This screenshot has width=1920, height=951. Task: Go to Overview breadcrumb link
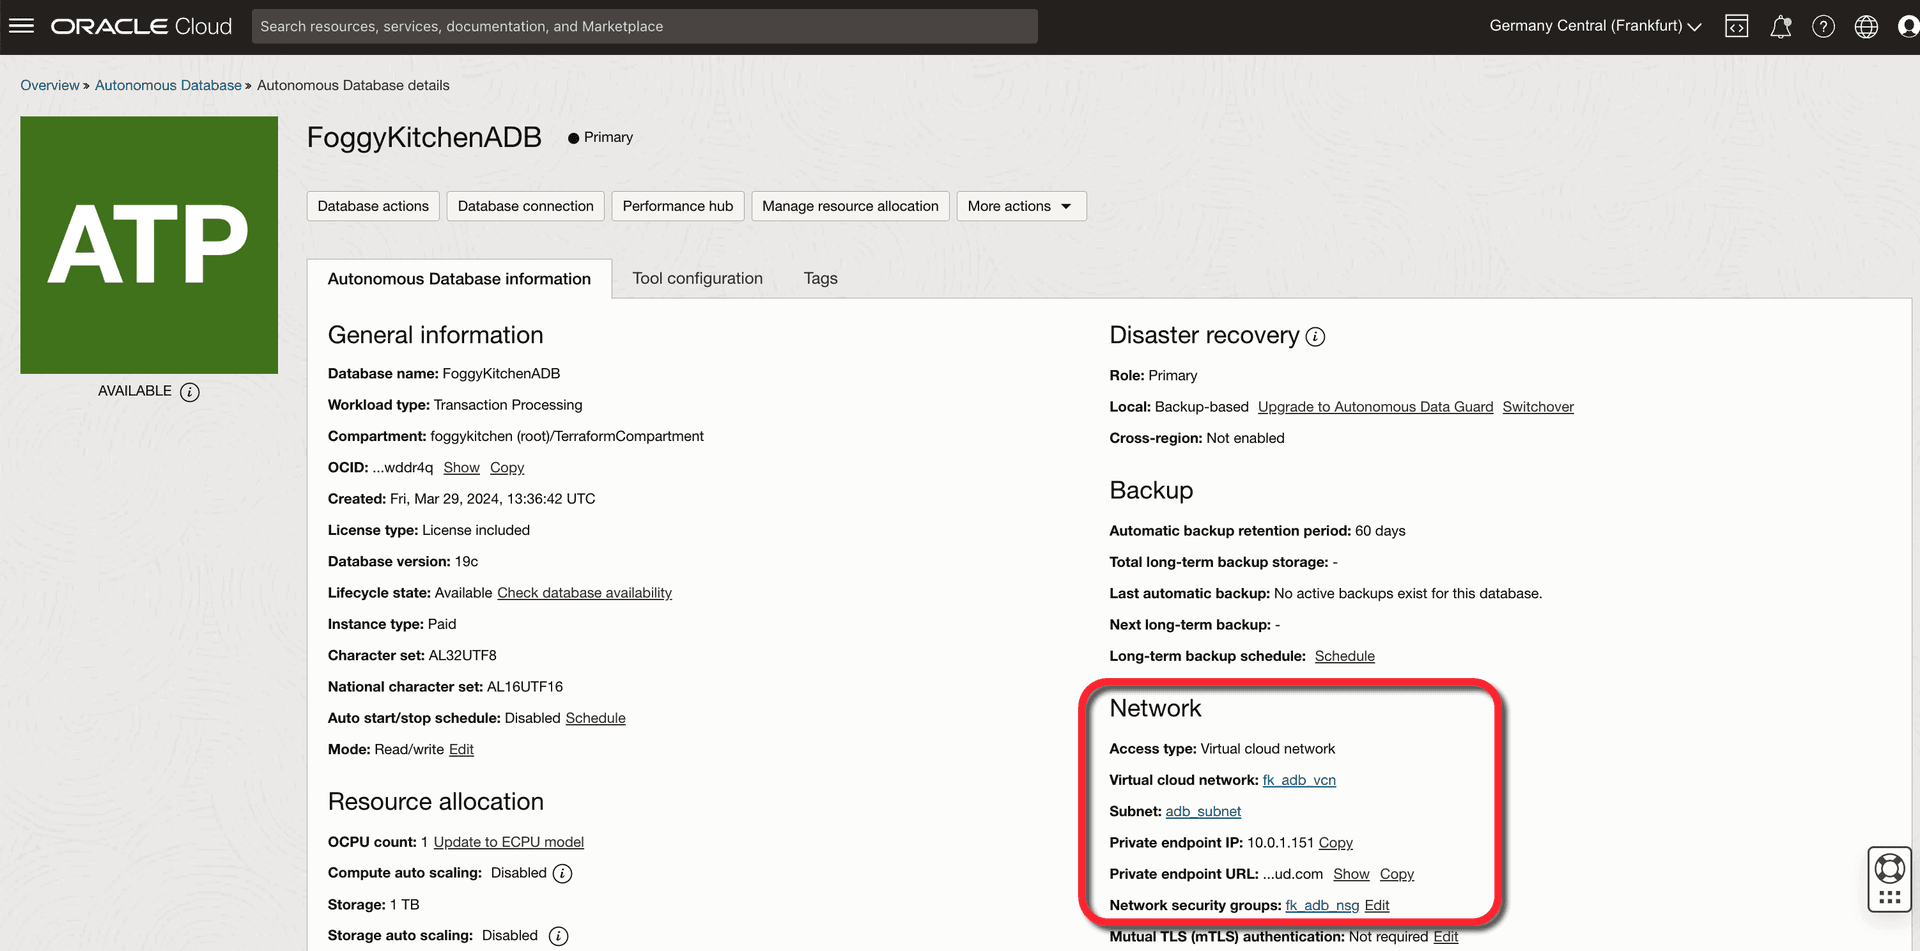point(50,85)
